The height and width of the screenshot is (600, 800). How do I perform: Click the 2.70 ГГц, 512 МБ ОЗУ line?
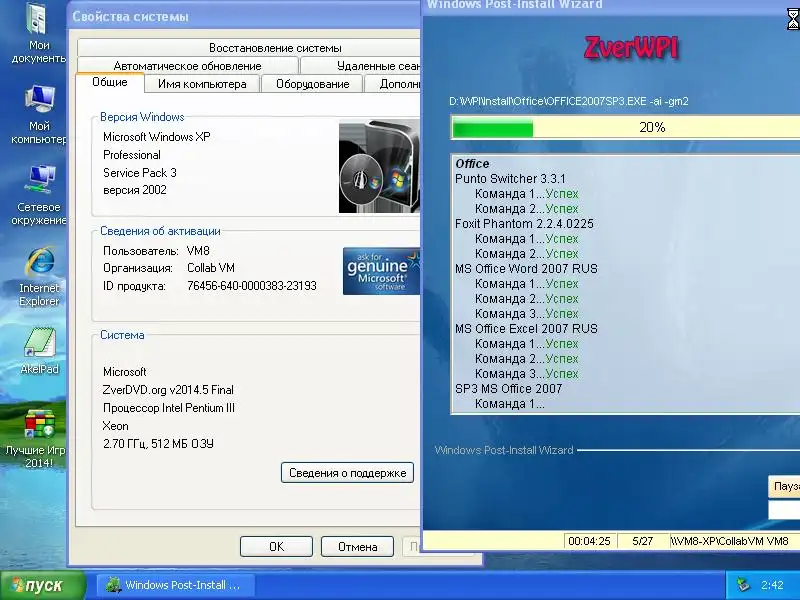pyautogui.click(x=158, y=444)
